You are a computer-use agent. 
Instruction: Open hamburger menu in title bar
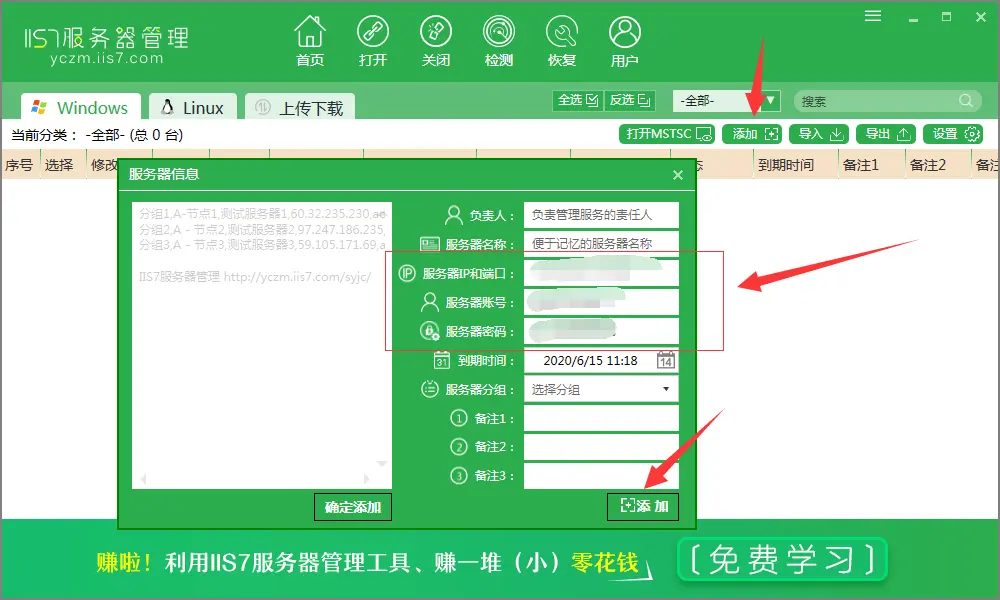coord(873,16)
